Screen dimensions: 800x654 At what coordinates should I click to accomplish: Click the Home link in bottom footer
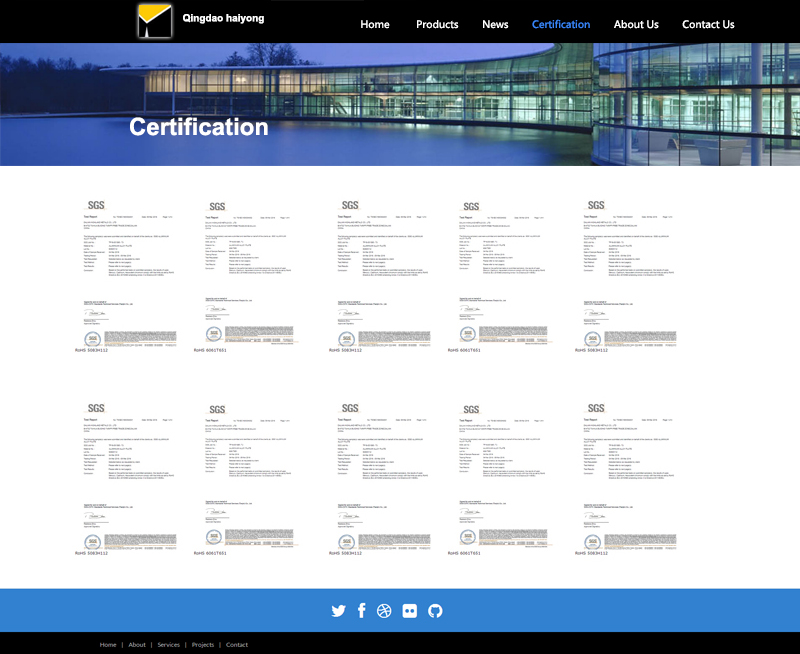pyautogui.click(x=108, y=645)
